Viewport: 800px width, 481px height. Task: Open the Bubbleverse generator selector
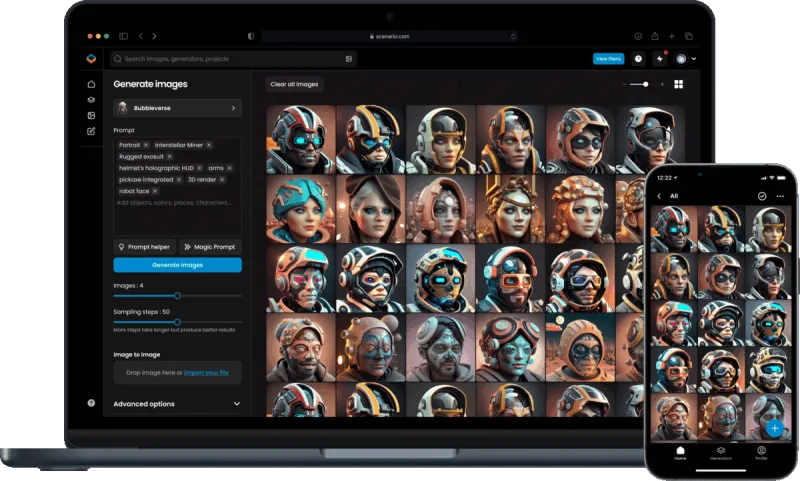177,107
